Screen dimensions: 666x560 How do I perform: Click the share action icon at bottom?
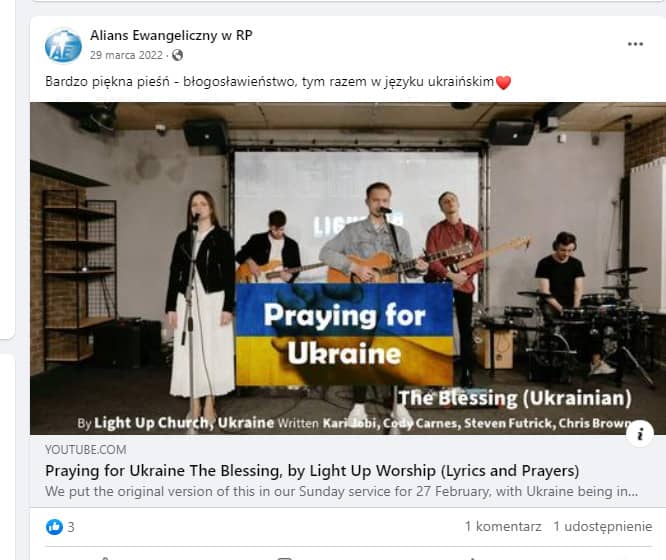472,558
